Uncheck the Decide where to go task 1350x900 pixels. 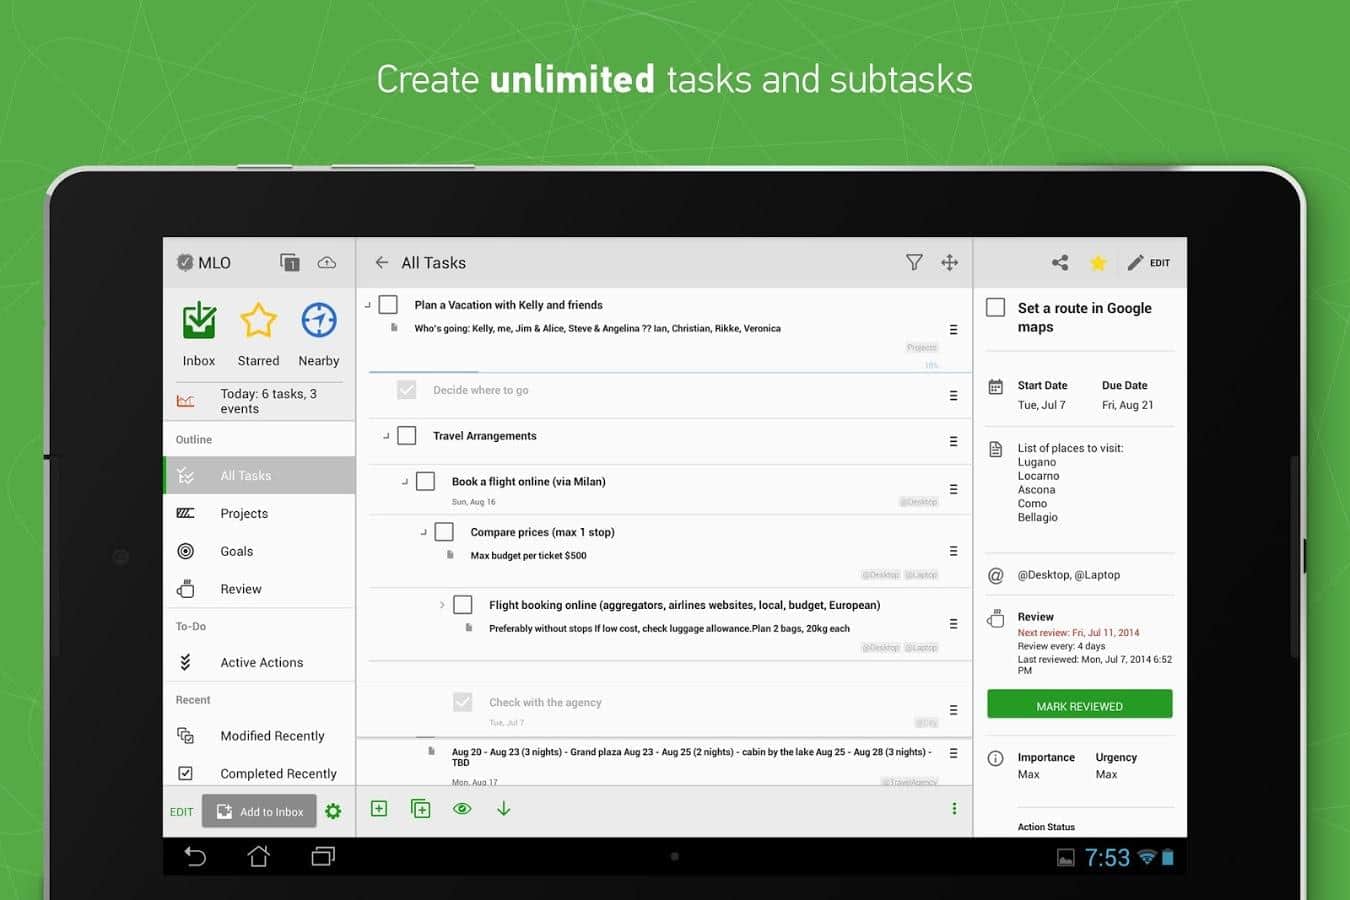tap(407, 390)
